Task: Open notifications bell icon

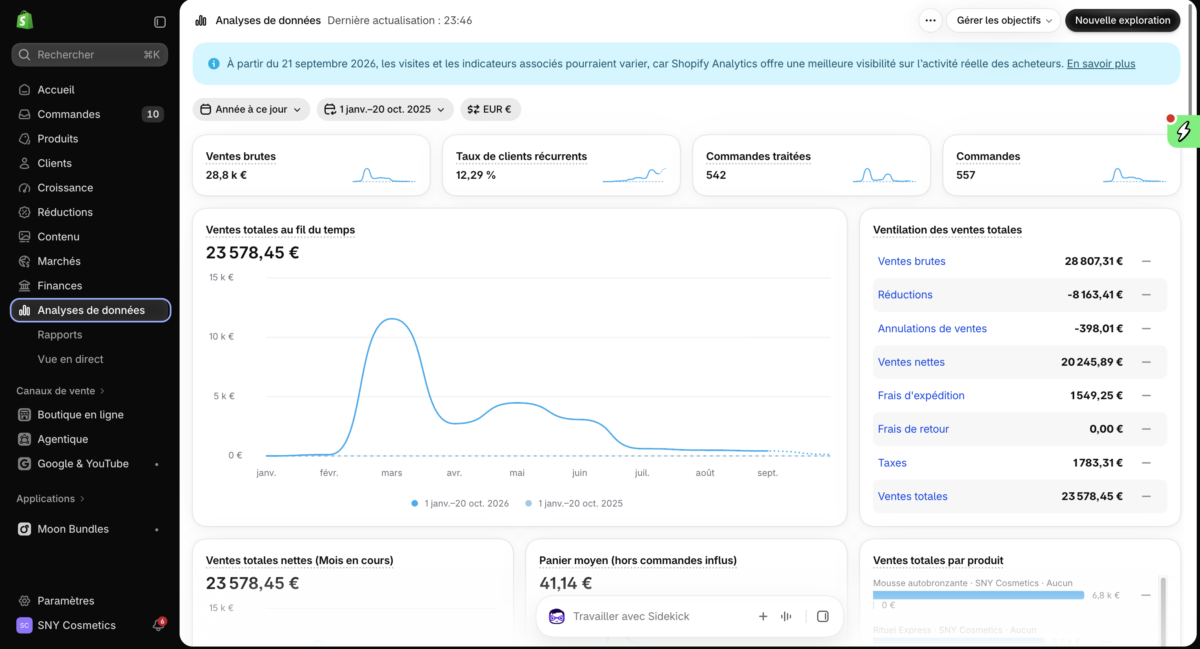Action: 158,625
